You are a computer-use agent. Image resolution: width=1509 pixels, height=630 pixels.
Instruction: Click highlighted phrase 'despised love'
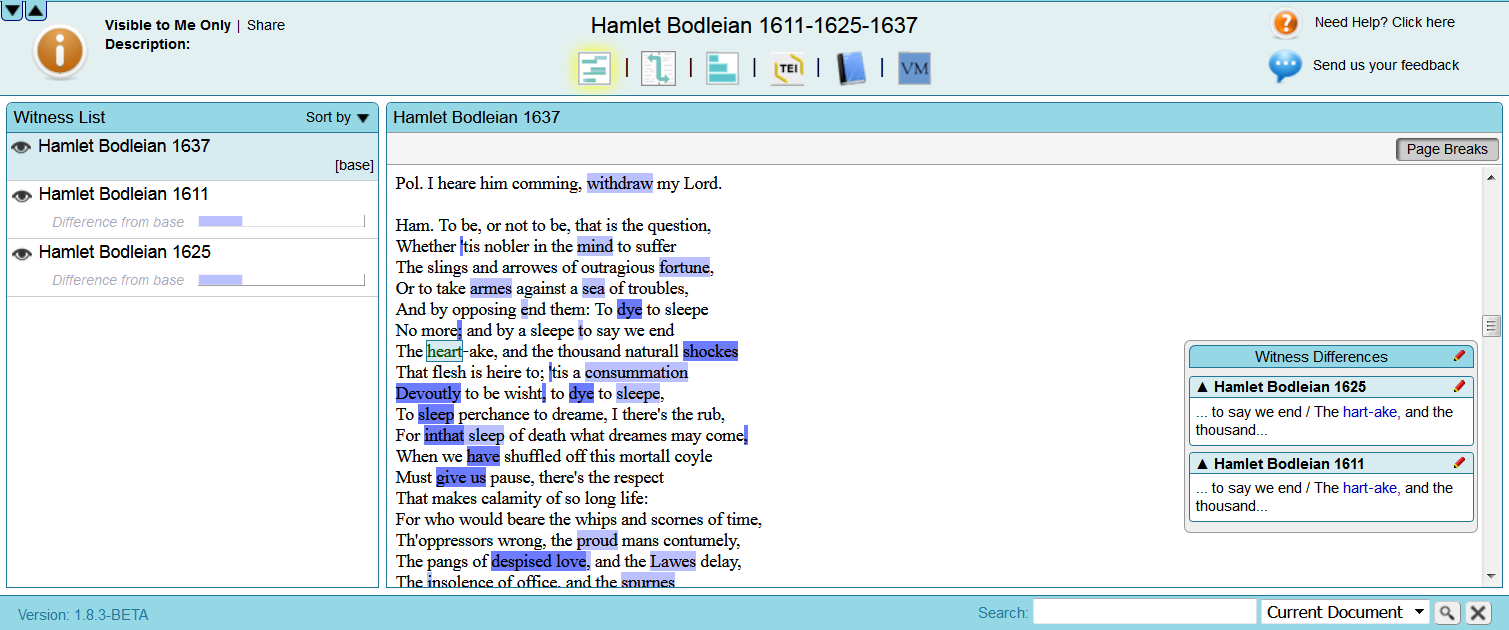click(x=539, y=561)
